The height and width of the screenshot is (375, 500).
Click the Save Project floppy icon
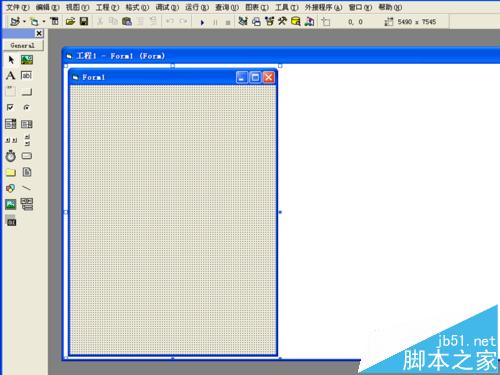(84, 22)
